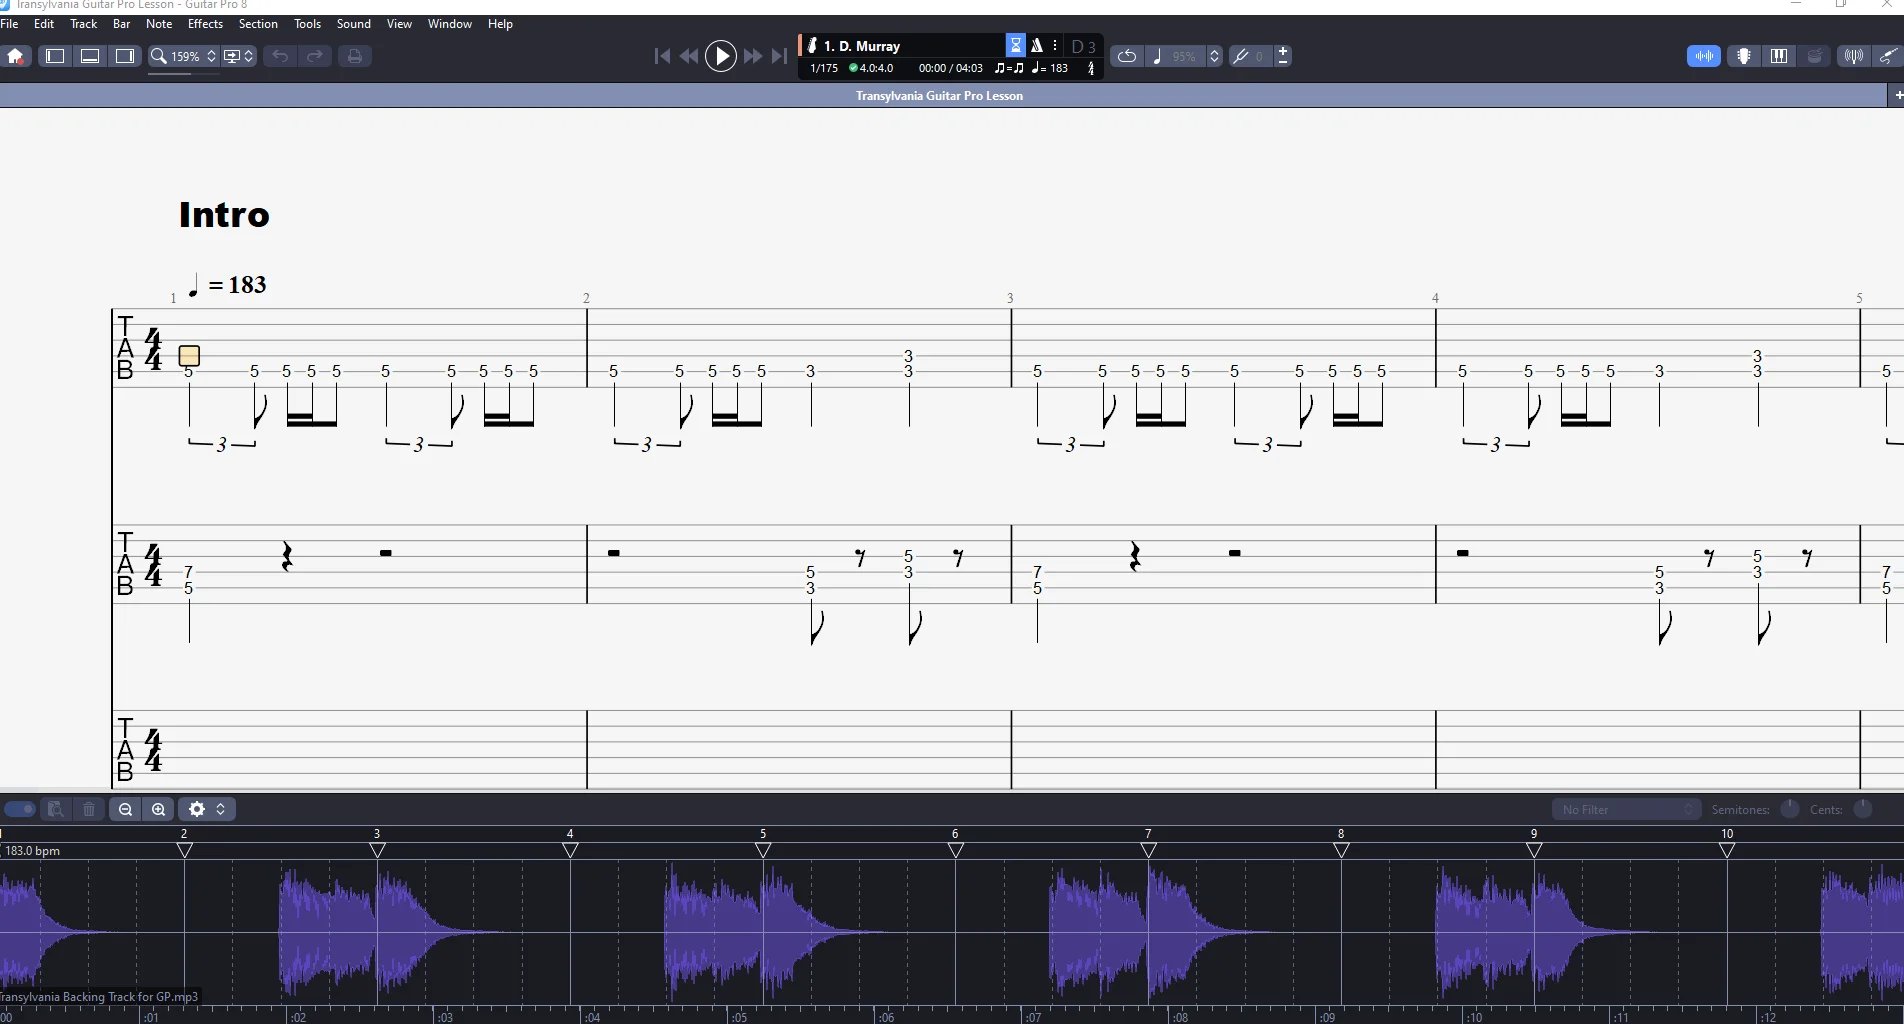This screenshot has width=1904, height=1024.
Task: Click the audio file import icon
Action: coord(56,809)
